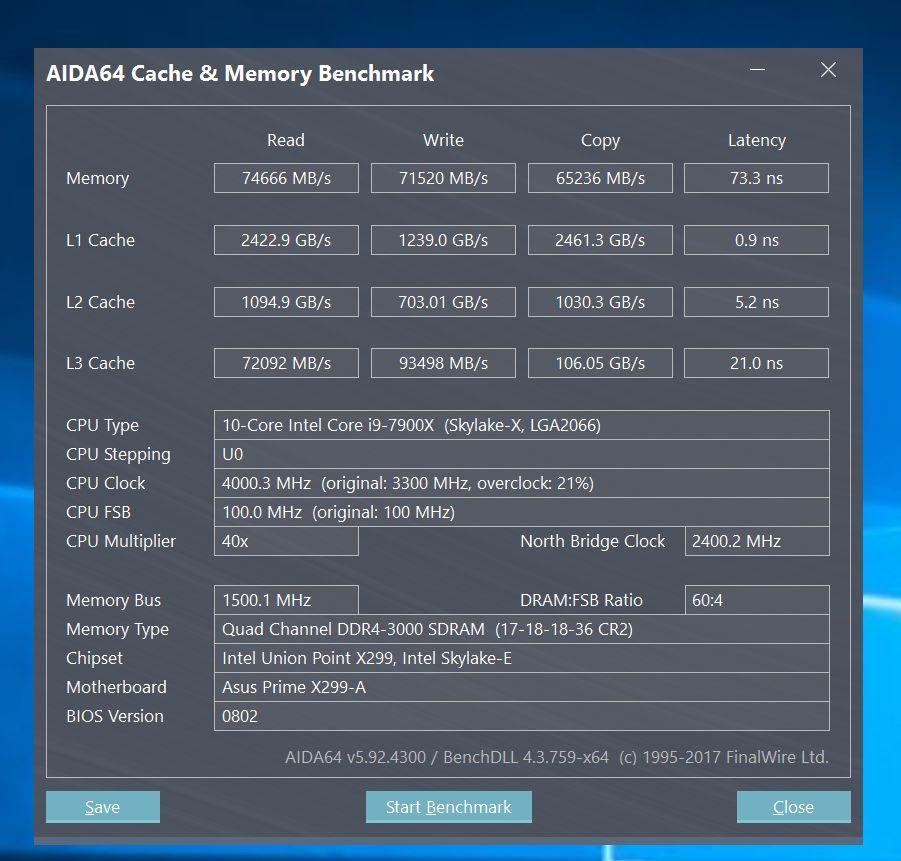Click the CPU Type field
Image resolution: width=901 pixels, height=861 pixels.
pyautogui.click(x=521, y=425)
